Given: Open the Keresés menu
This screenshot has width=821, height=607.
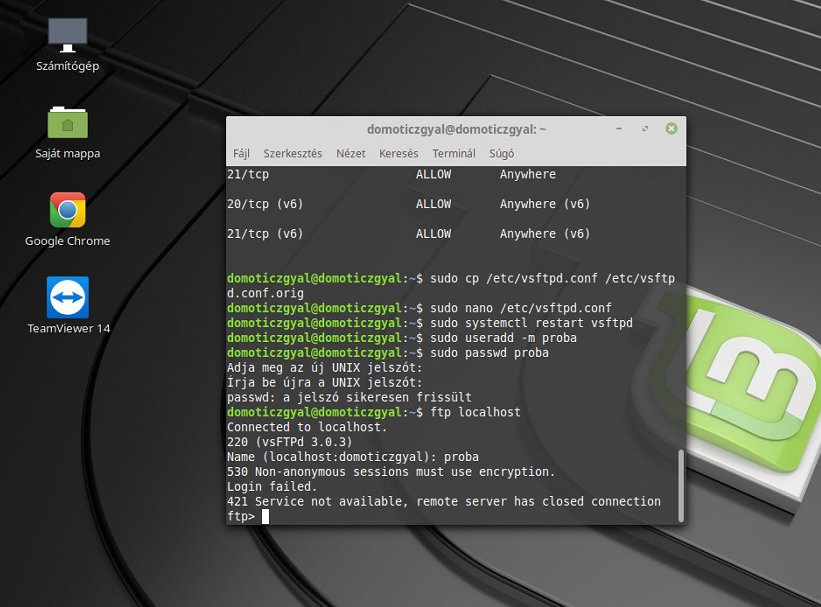Looking at the screenshot, I should coord(398,153).
